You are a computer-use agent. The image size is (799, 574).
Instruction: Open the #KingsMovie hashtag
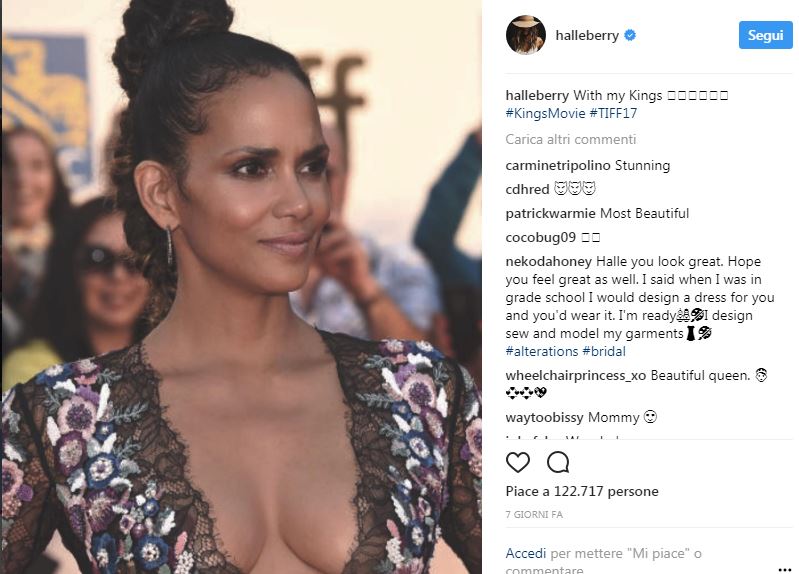(545, 113)
